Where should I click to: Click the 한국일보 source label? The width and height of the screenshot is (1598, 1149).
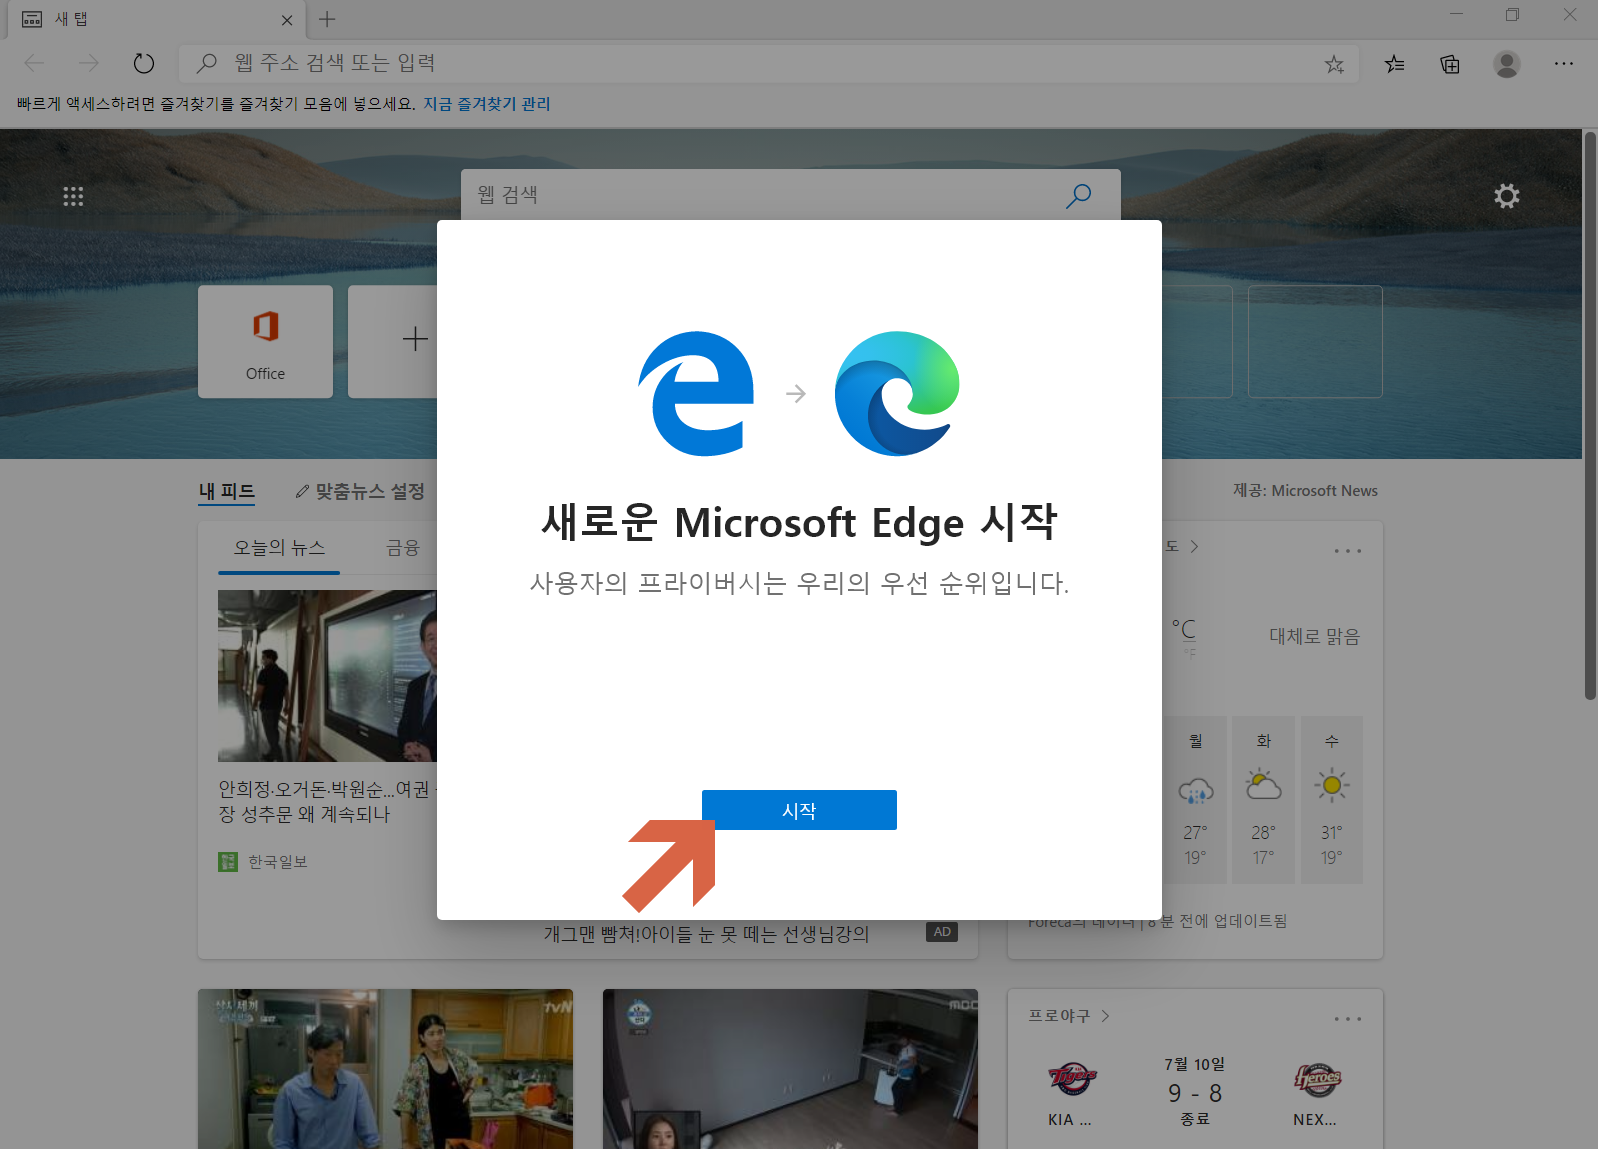(278, 862)
